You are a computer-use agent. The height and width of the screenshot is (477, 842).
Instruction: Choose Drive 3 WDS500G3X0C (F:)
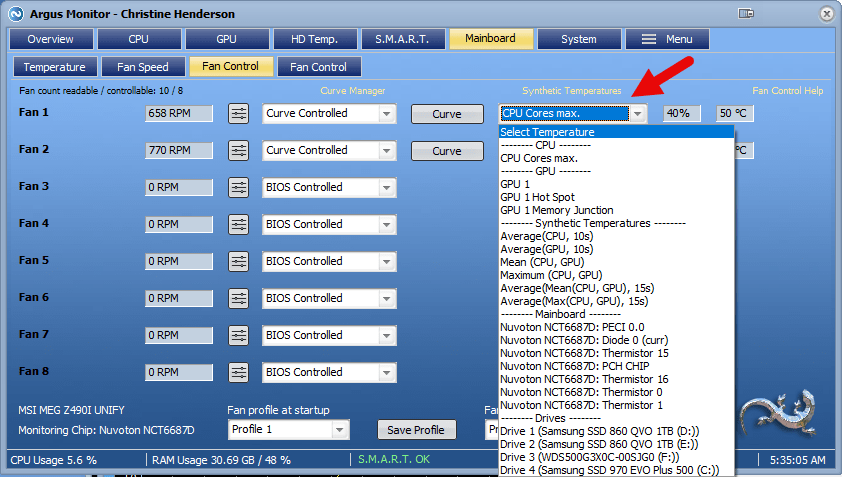[616, 457]
